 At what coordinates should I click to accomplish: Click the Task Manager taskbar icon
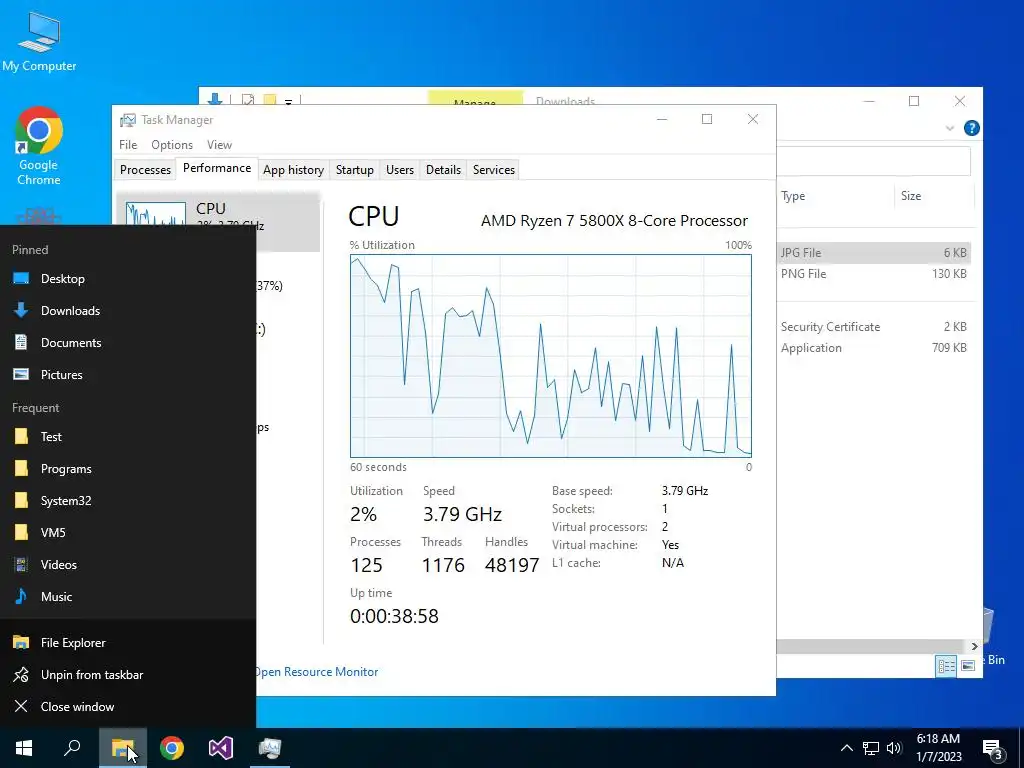pos(270,748)
